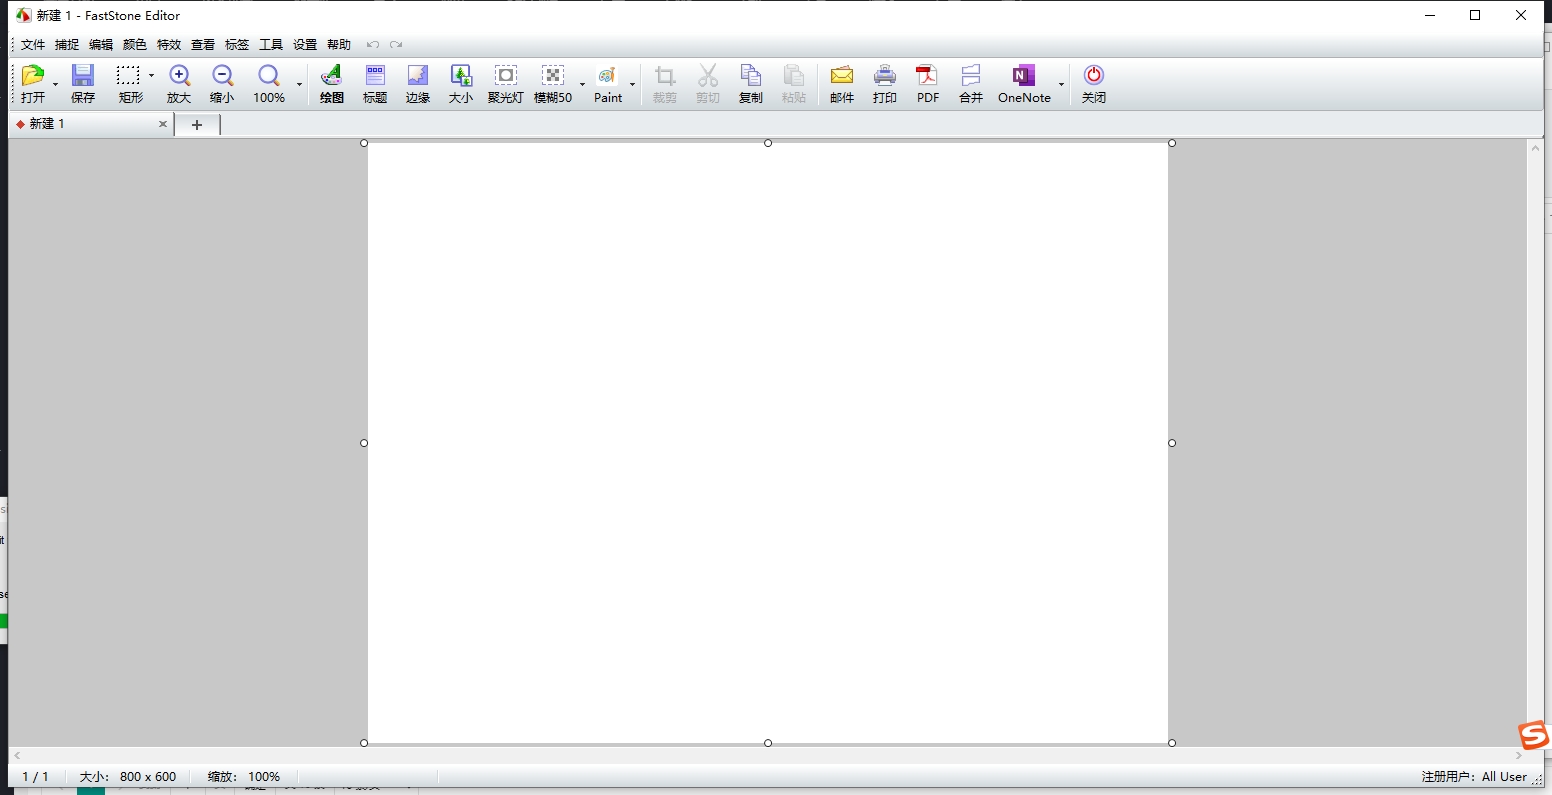Click the 大小: 800 x 600 status text

point(128,777)
